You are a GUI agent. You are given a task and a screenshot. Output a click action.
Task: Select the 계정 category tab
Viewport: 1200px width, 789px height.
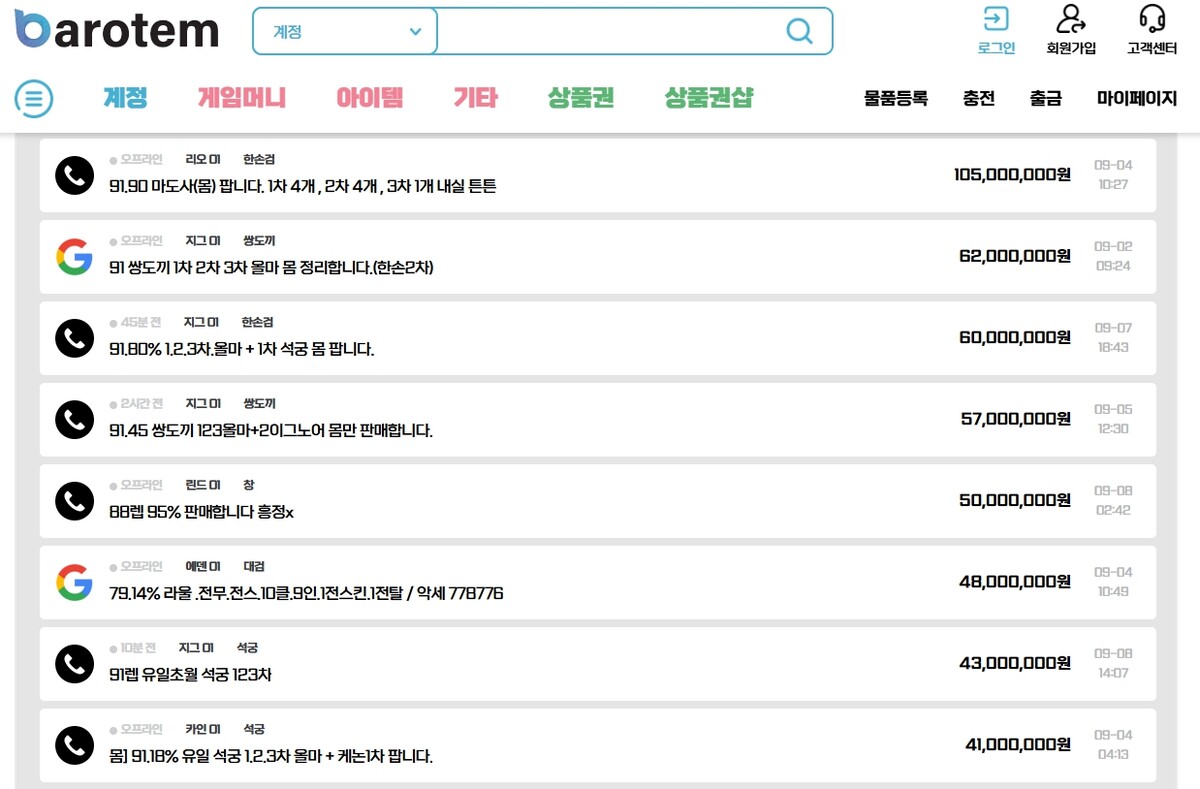click(125, 98)
